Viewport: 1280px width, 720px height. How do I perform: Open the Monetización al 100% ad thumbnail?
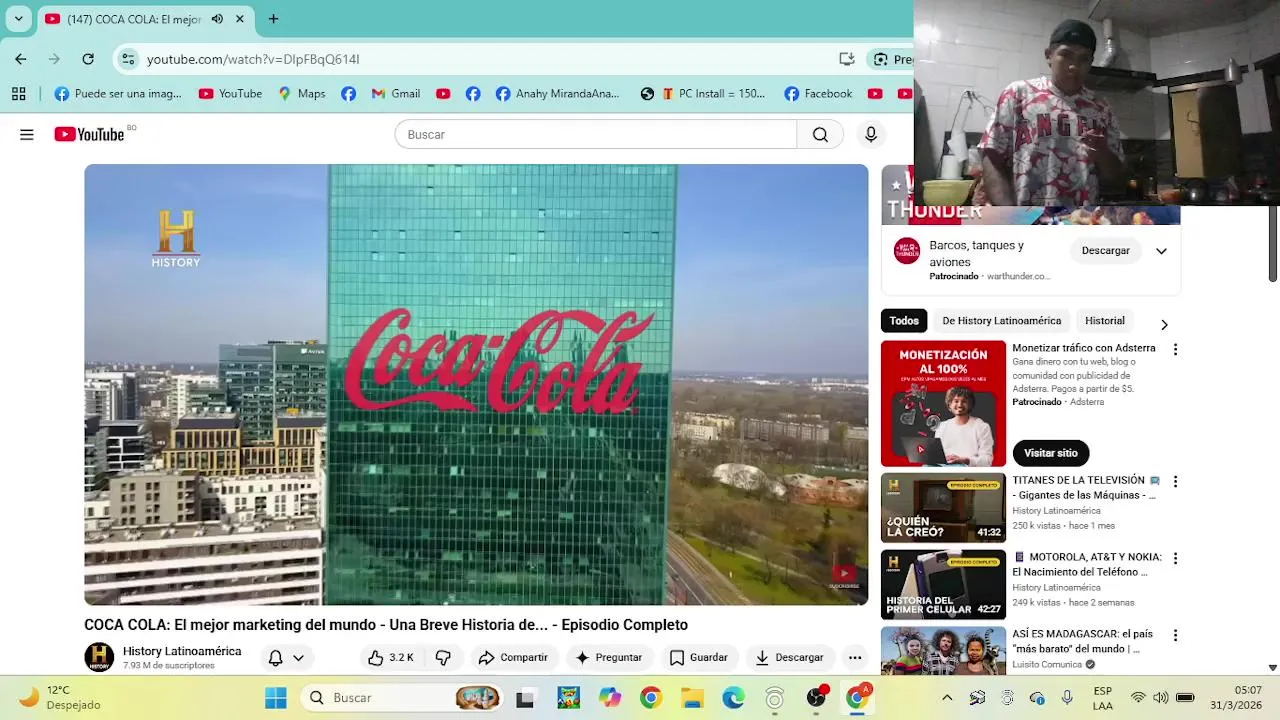(943, 403)
